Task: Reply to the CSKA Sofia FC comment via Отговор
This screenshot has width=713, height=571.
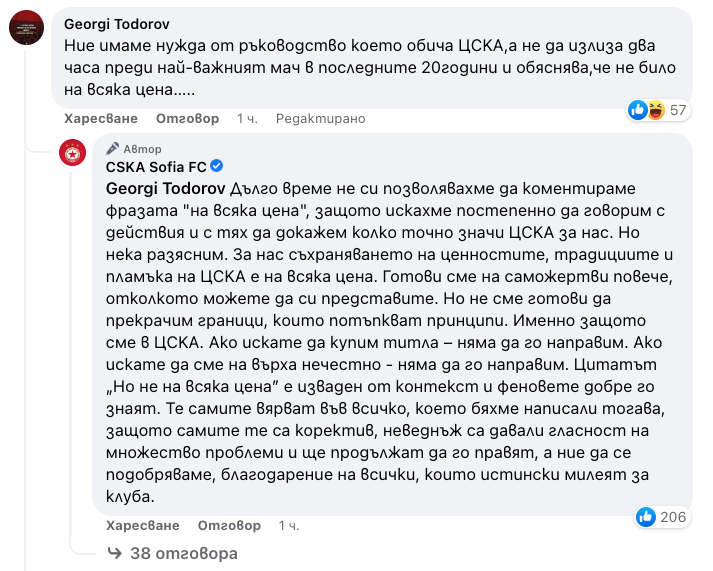Action: (229, 525)
